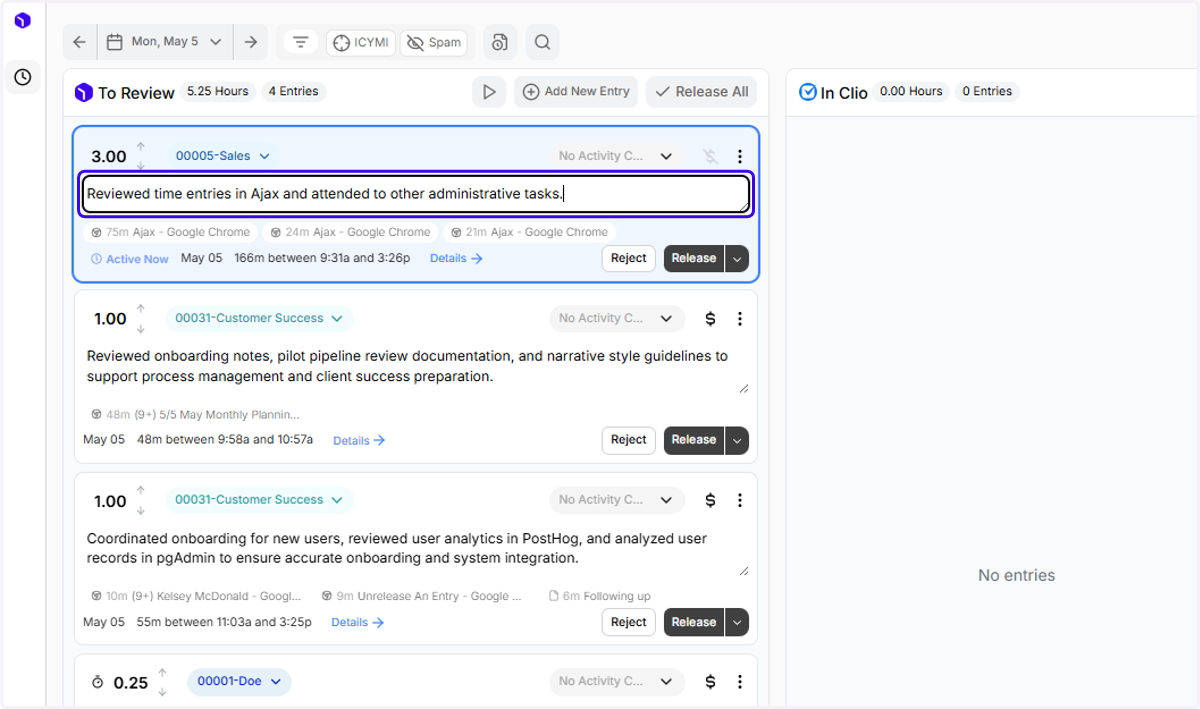The height and width of the screenshot is (709, 1200).
Task: Select the 75m Ajax - Google Chrome activity chip
Action: pos(170,232)
